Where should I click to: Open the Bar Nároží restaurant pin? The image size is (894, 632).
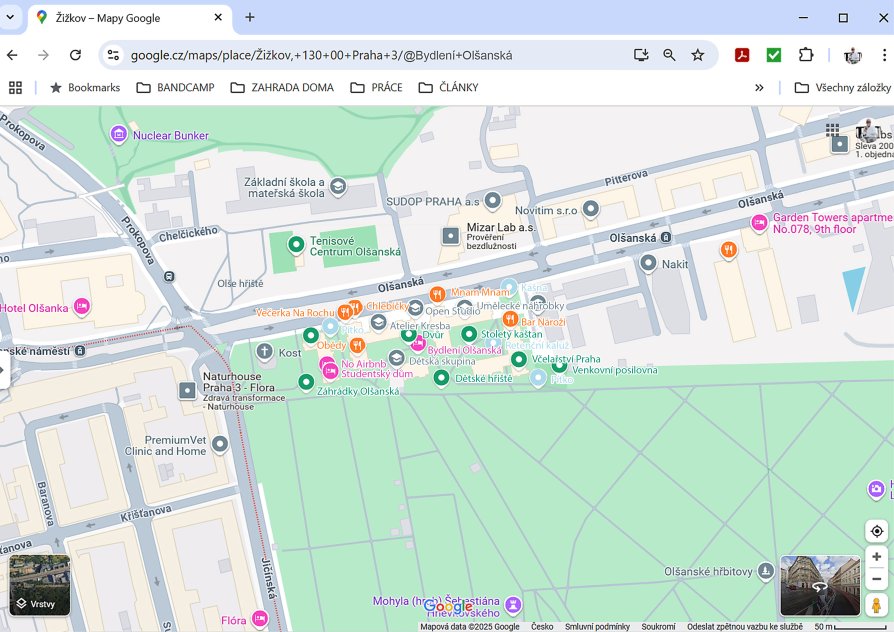click(510, 319)
